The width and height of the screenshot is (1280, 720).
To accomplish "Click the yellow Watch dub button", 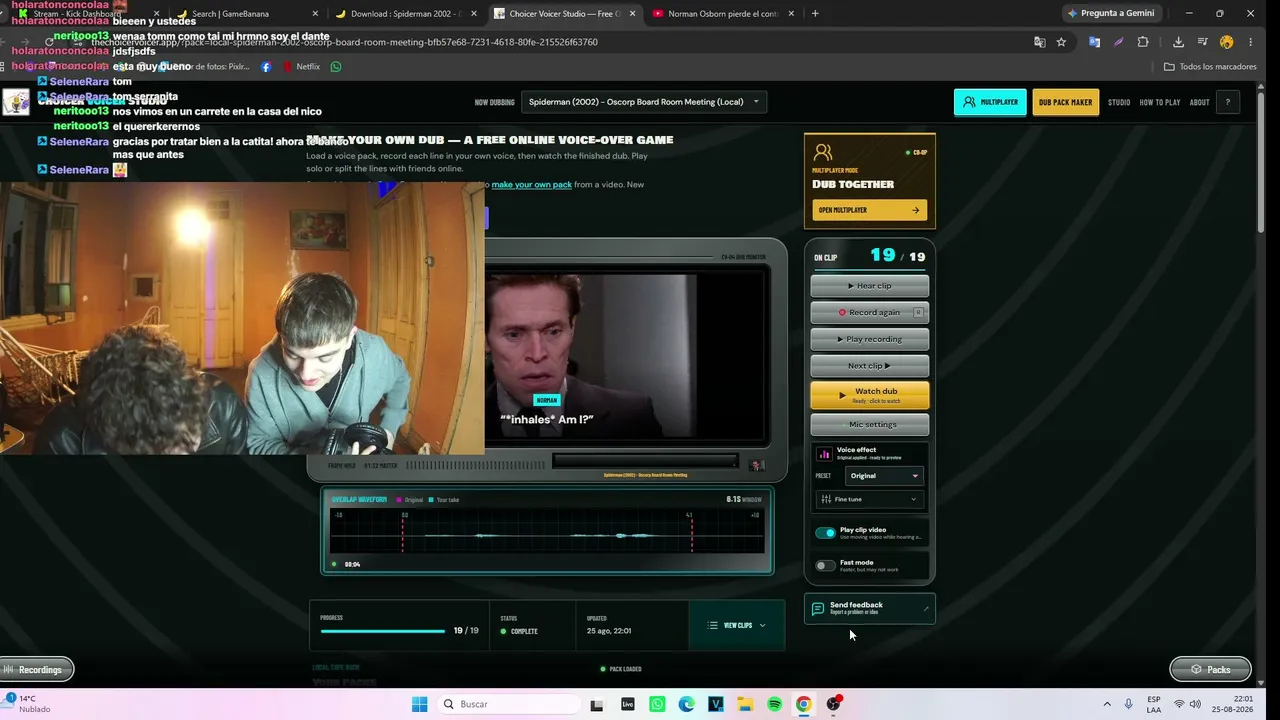I will point(870,395).
